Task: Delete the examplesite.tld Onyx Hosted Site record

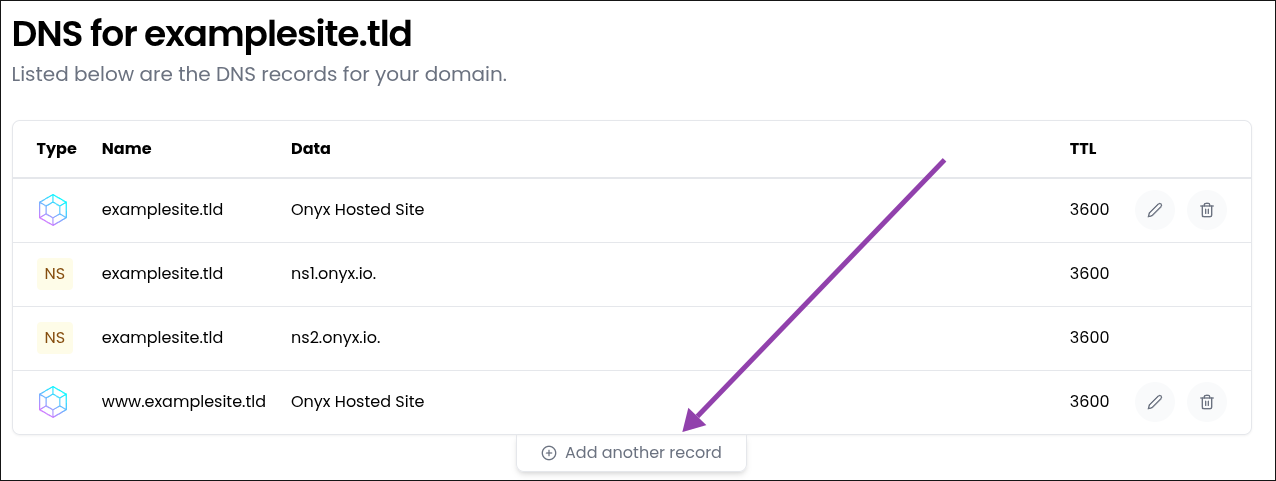Action: (x=1207, y=210)
